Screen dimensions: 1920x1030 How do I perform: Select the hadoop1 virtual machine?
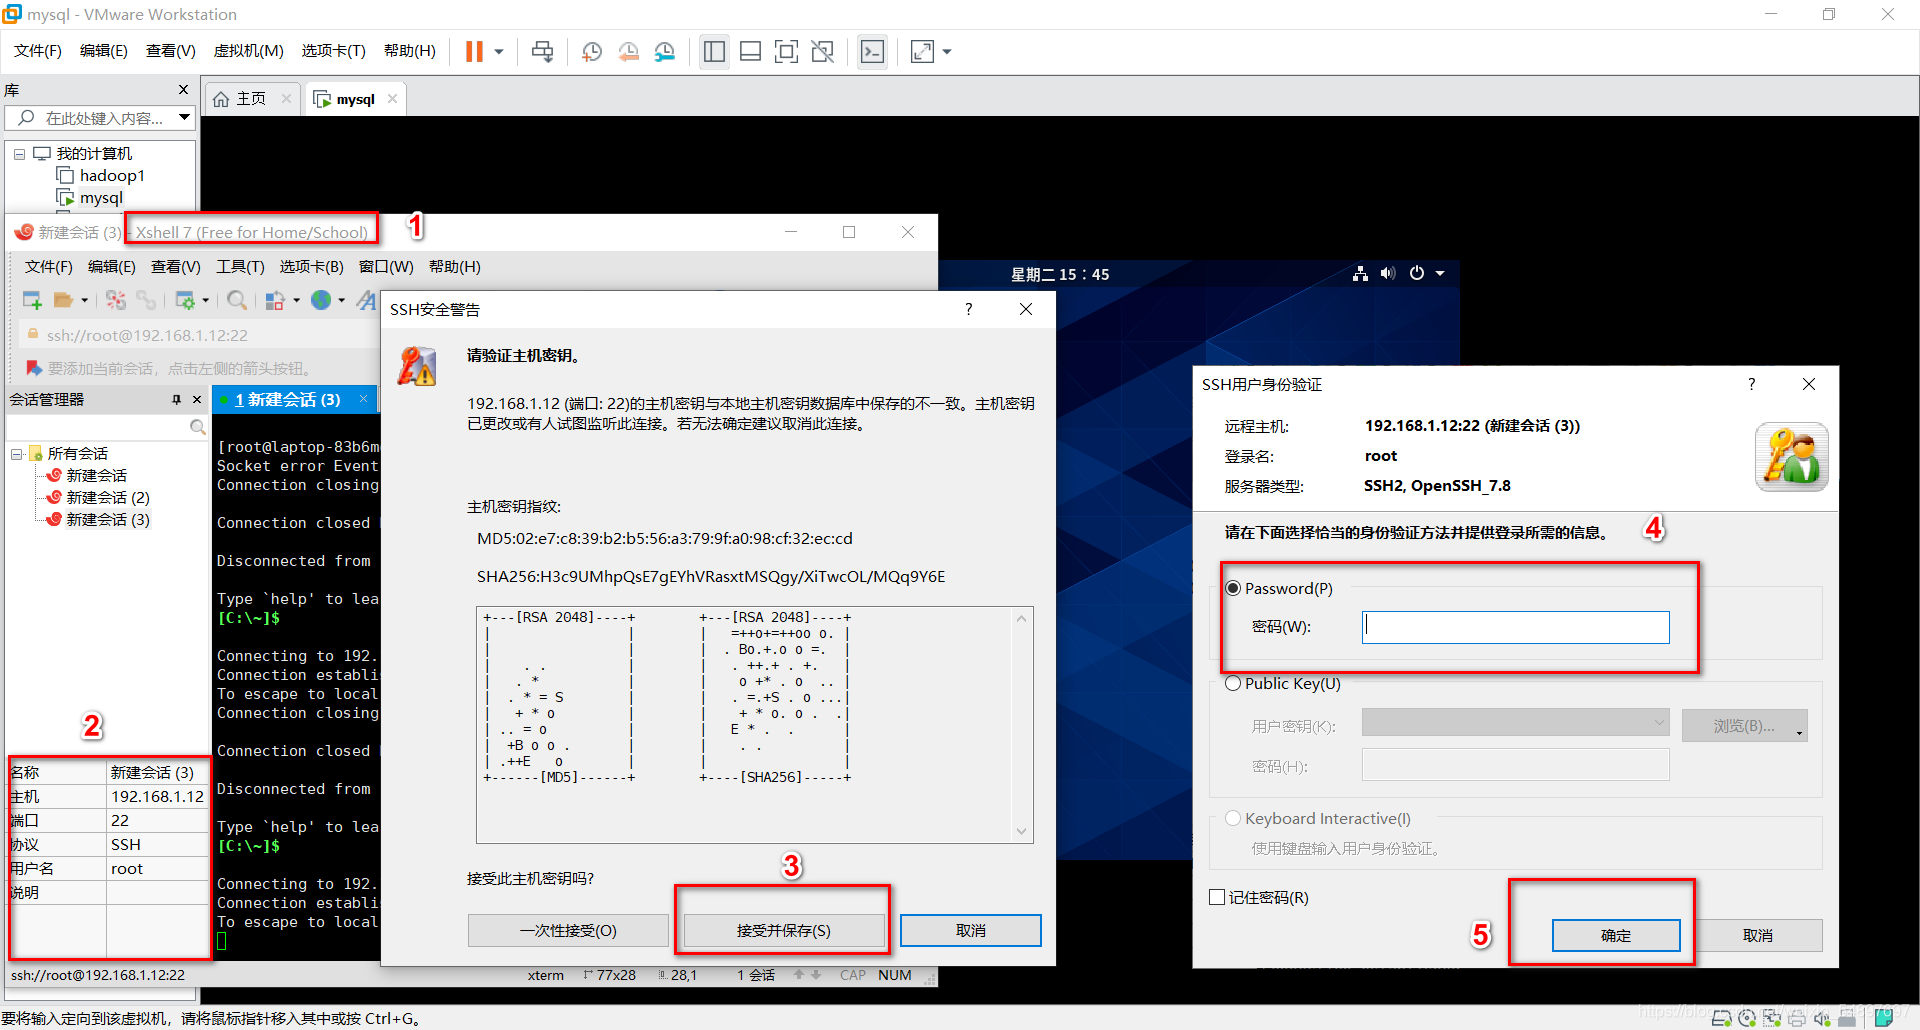(112, 175)
